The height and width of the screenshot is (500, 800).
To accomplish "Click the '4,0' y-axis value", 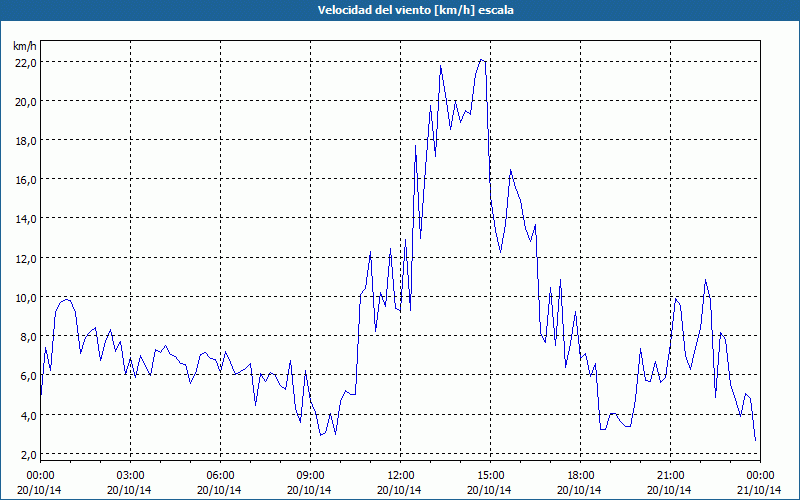I will click(28, 415).
